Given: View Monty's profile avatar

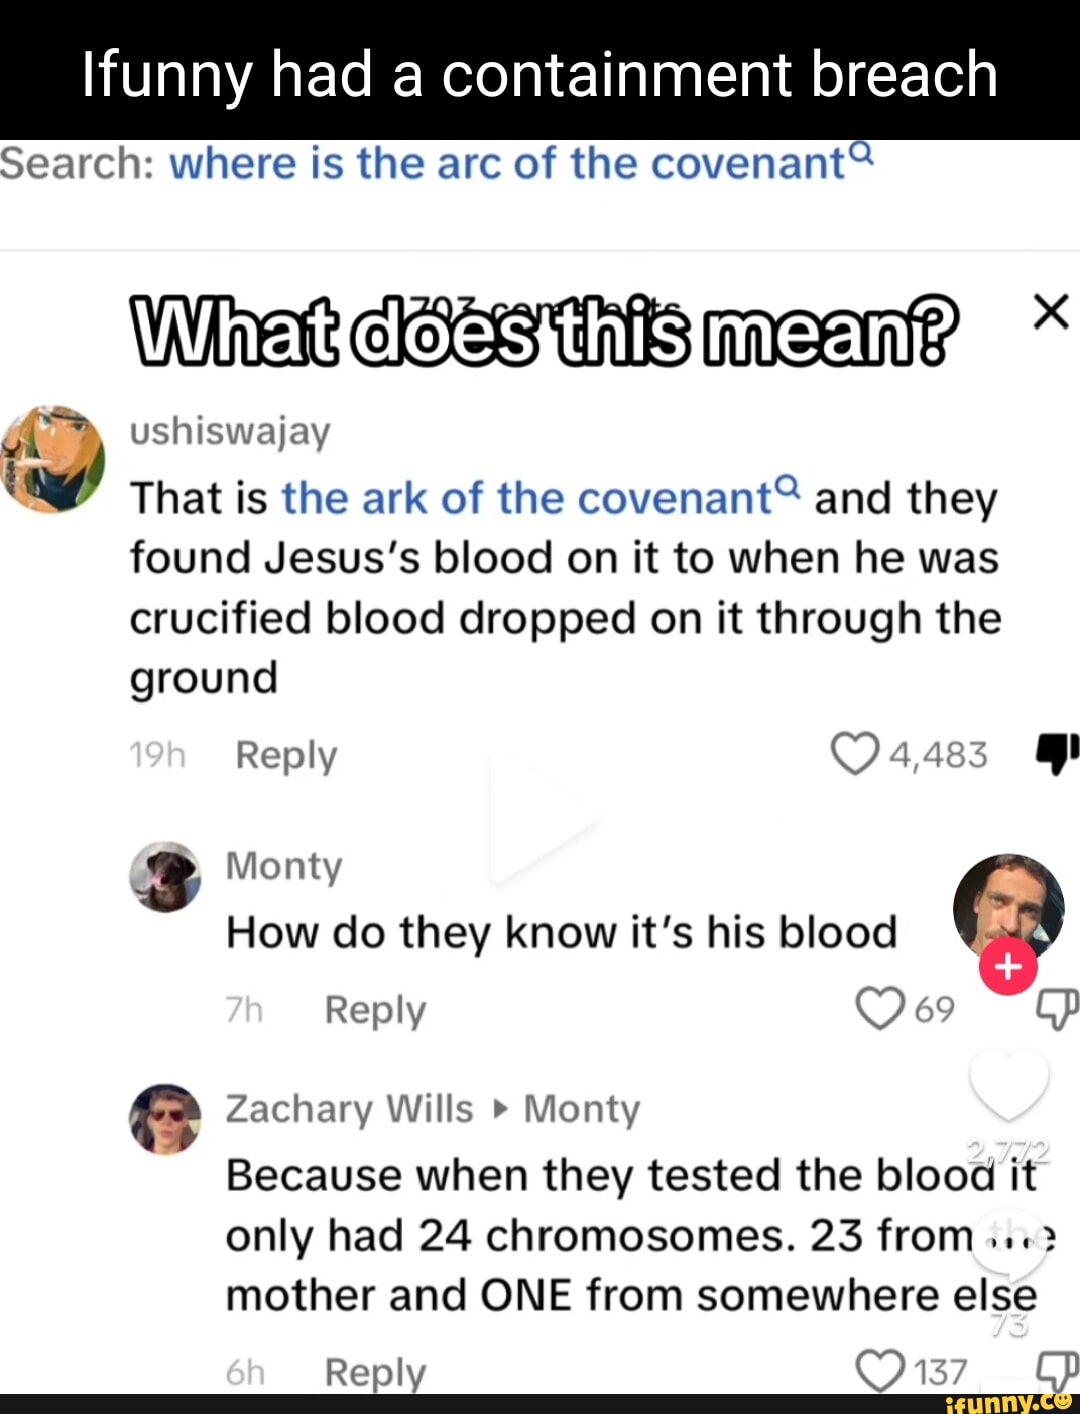Looking at the screenshot, I should pos(166,878).
